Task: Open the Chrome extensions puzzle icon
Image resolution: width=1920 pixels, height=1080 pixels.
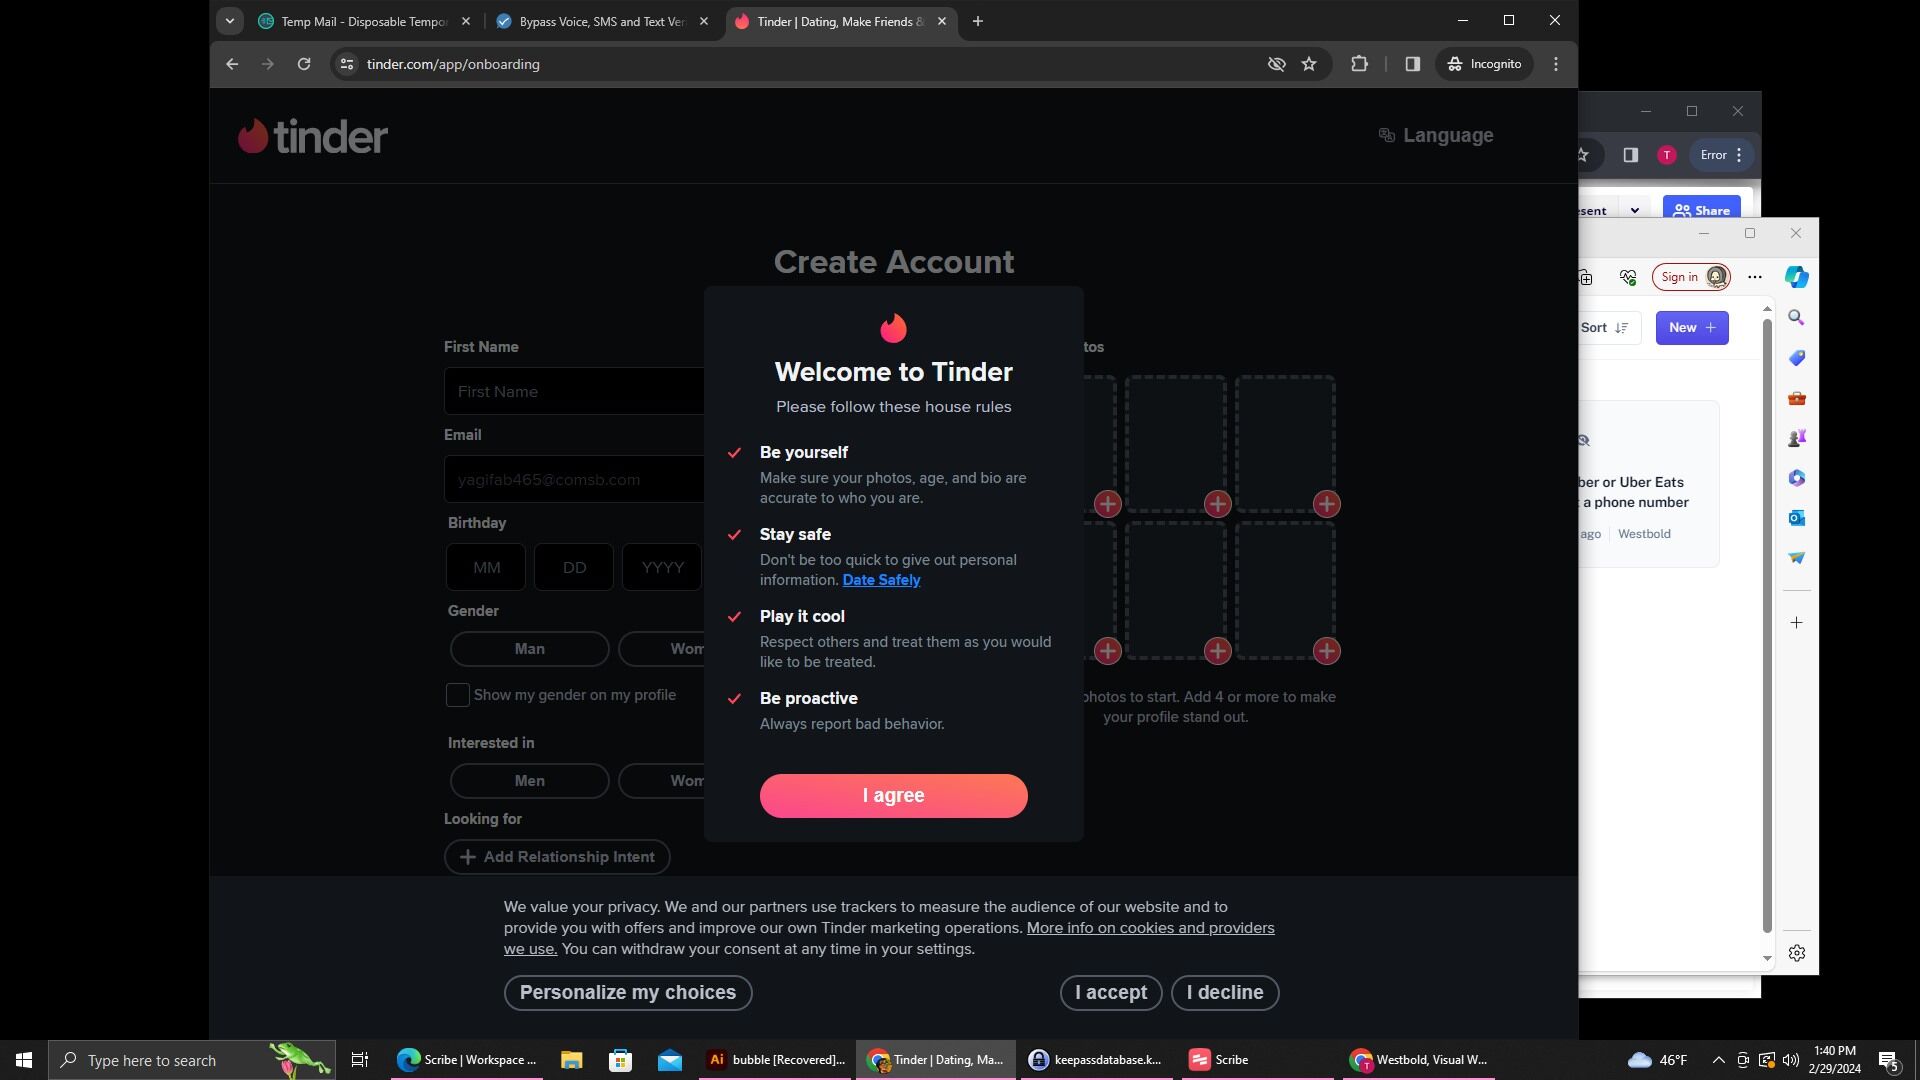Action: 1359,64
